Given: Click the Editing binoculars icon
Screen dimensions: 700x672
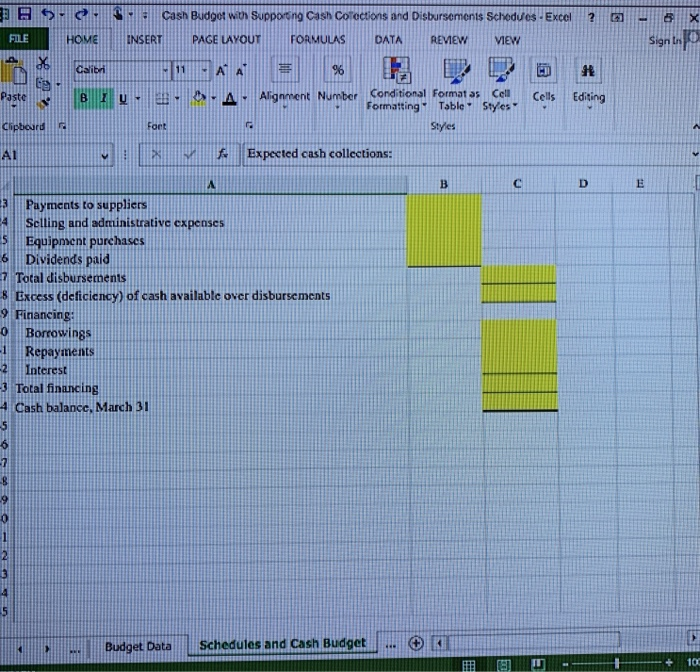Looking at the screenshot, I should (588, 71).
